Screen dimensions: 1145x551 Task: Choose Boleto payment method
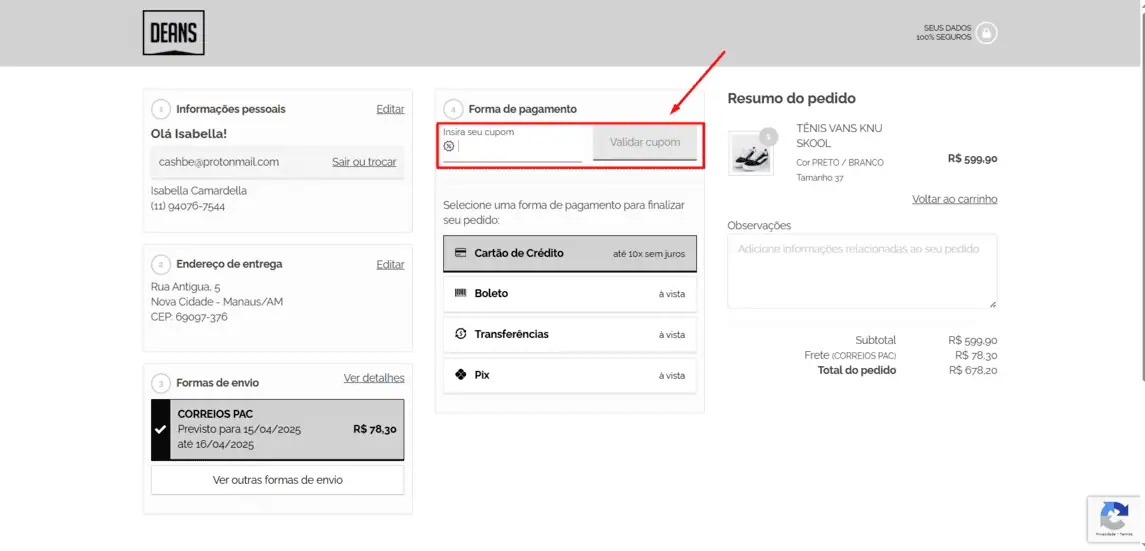[x=570, y=293]
